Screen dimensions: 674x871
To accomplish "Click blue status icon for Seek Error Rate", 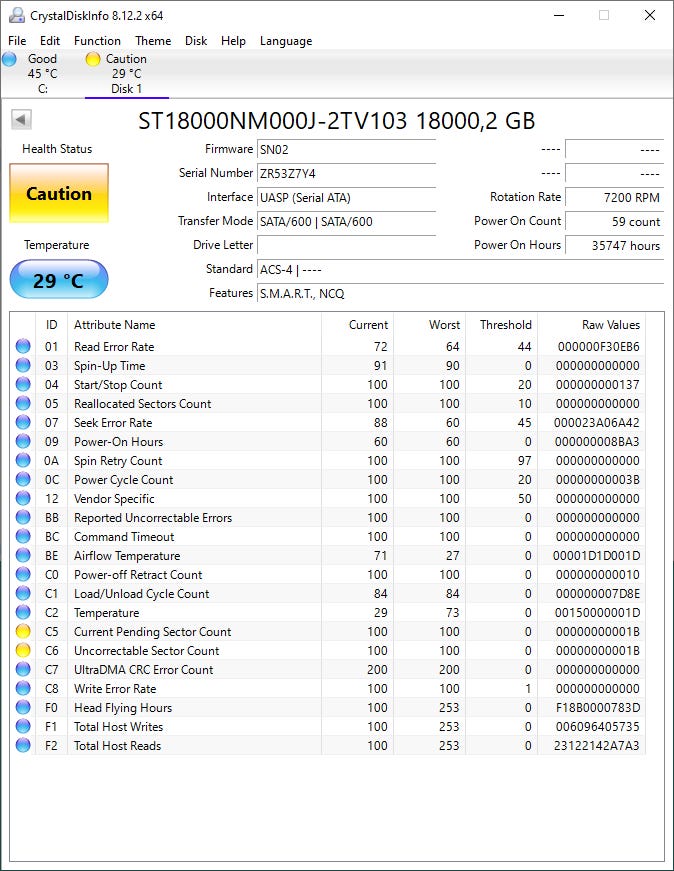I will pos(23,423).
